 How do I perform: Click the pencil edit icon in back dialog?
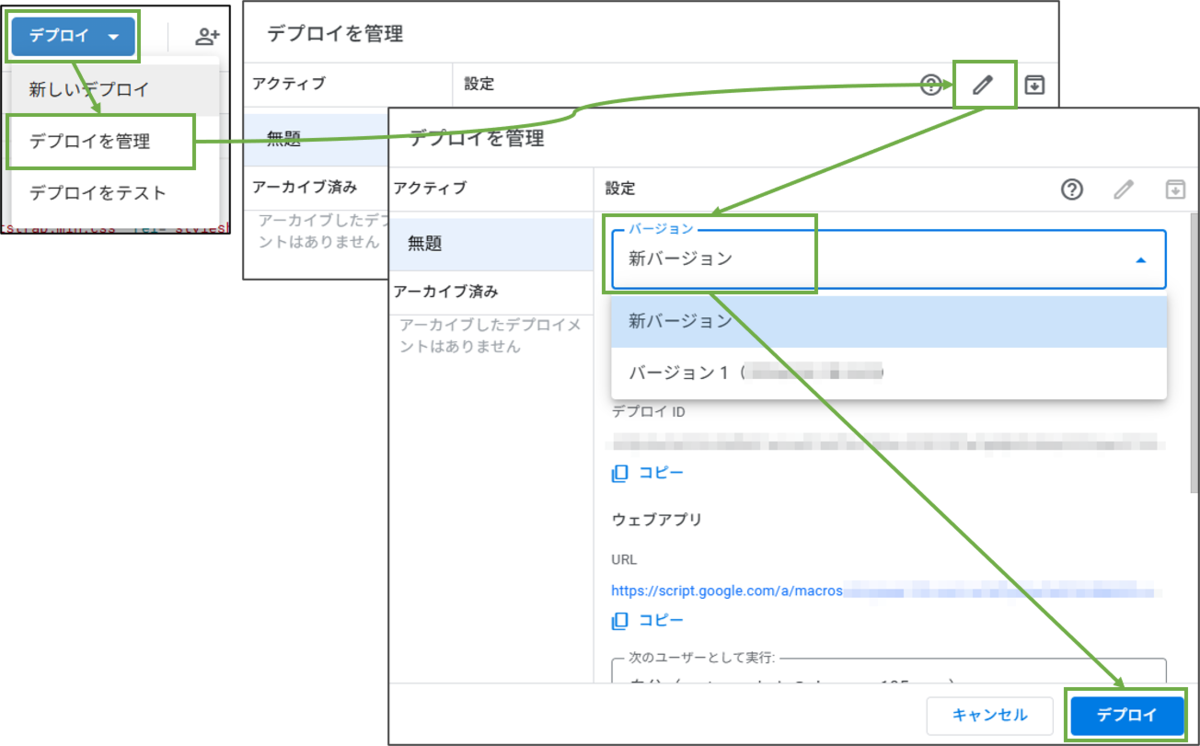point(983,85)
